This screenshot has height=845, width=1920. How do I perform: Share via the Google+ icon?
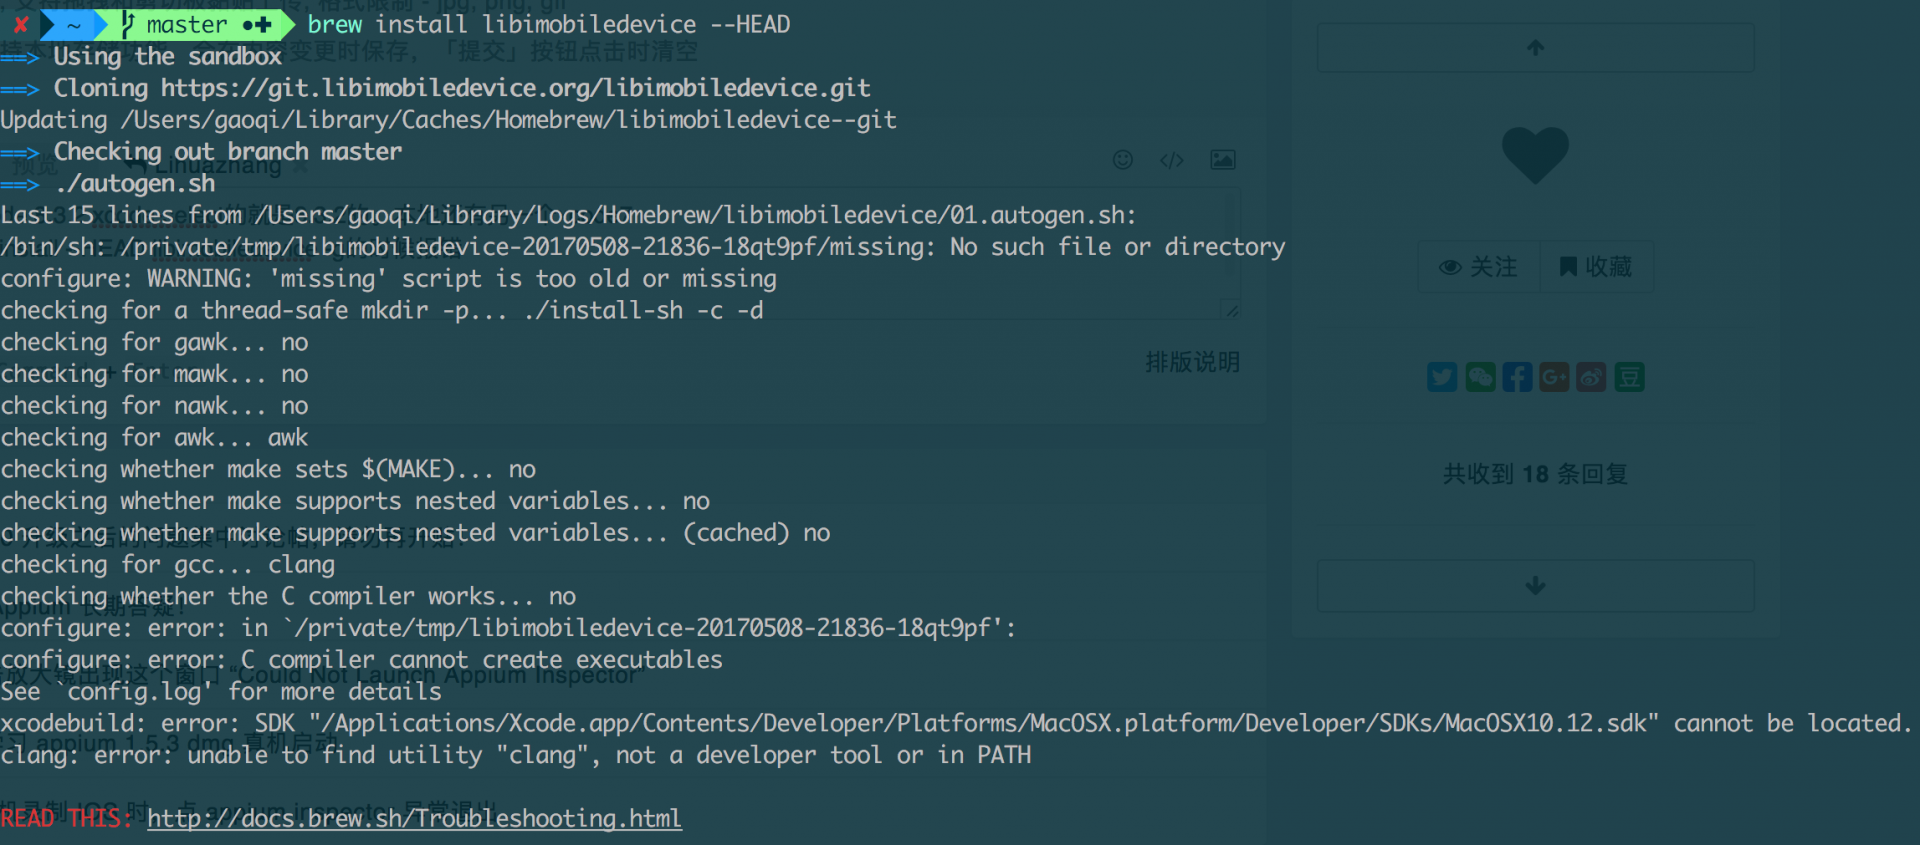[x=1554, y=377]
